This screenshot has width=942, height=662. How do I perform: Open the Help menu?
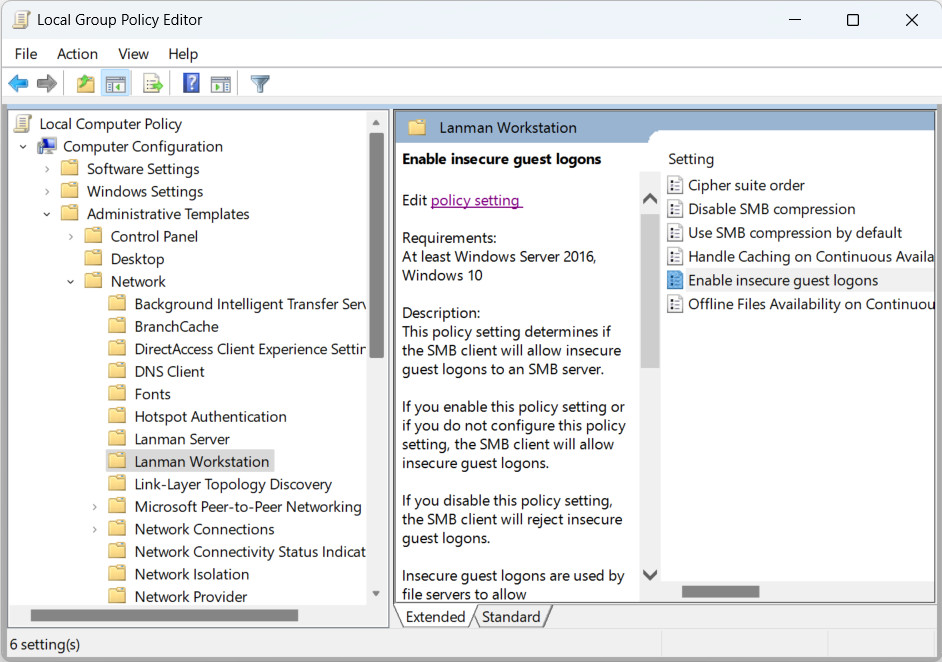click(x=183, y=54)
